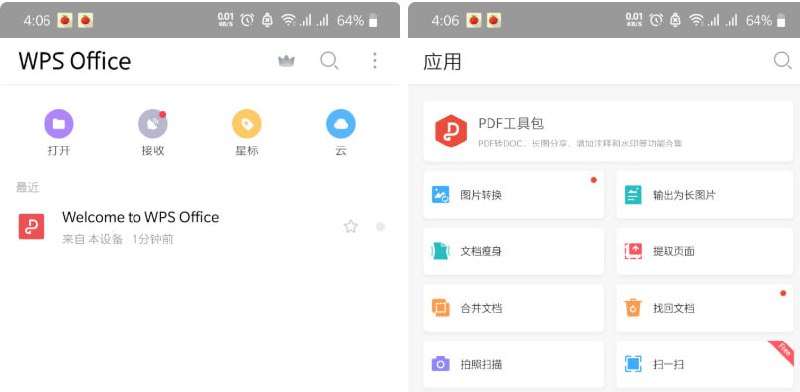Tap the purple 打开 folder icon
The image size is (800, 392).
point(59,124)
